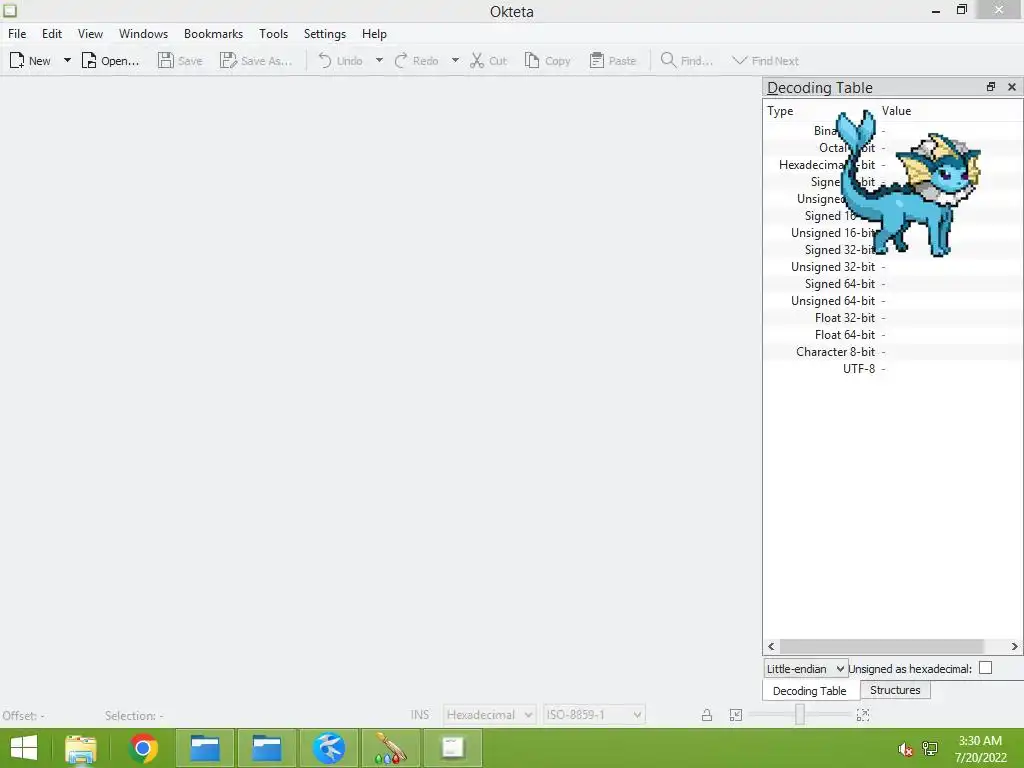Click the zoom to full size icon

click(863, 715)
